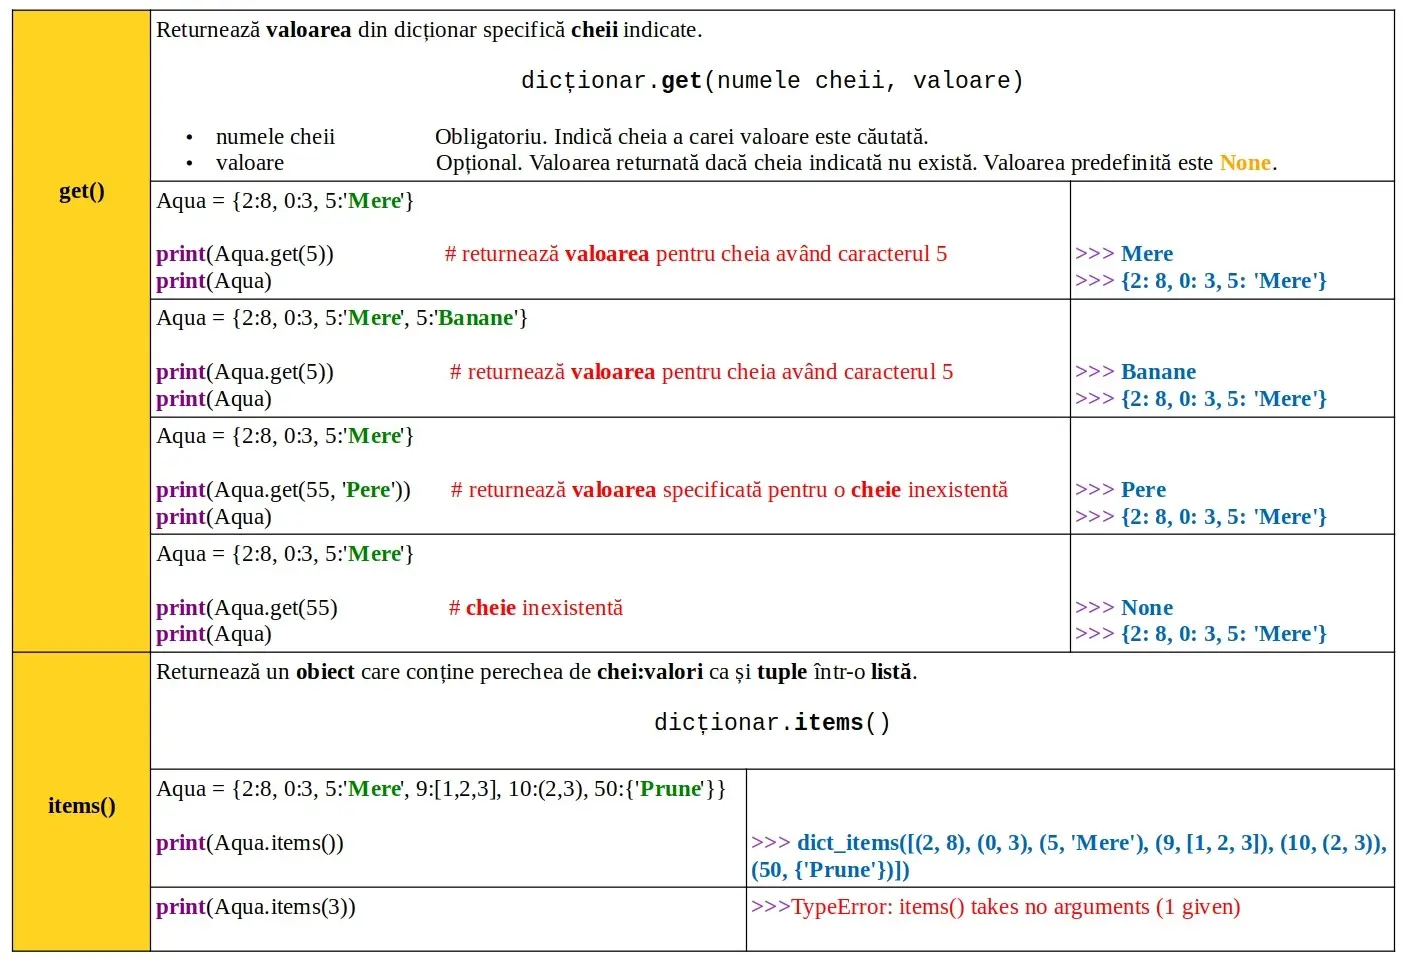The width and height of the screenshot is (1403, 960).
Task: Click the '# cheie inexistentă' red comment
Action: click(535, 608)
